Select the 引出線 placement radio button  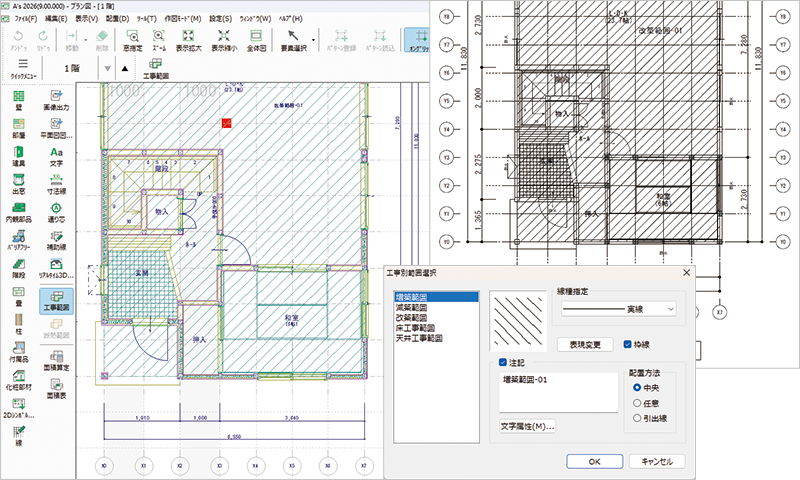[637, 418]
